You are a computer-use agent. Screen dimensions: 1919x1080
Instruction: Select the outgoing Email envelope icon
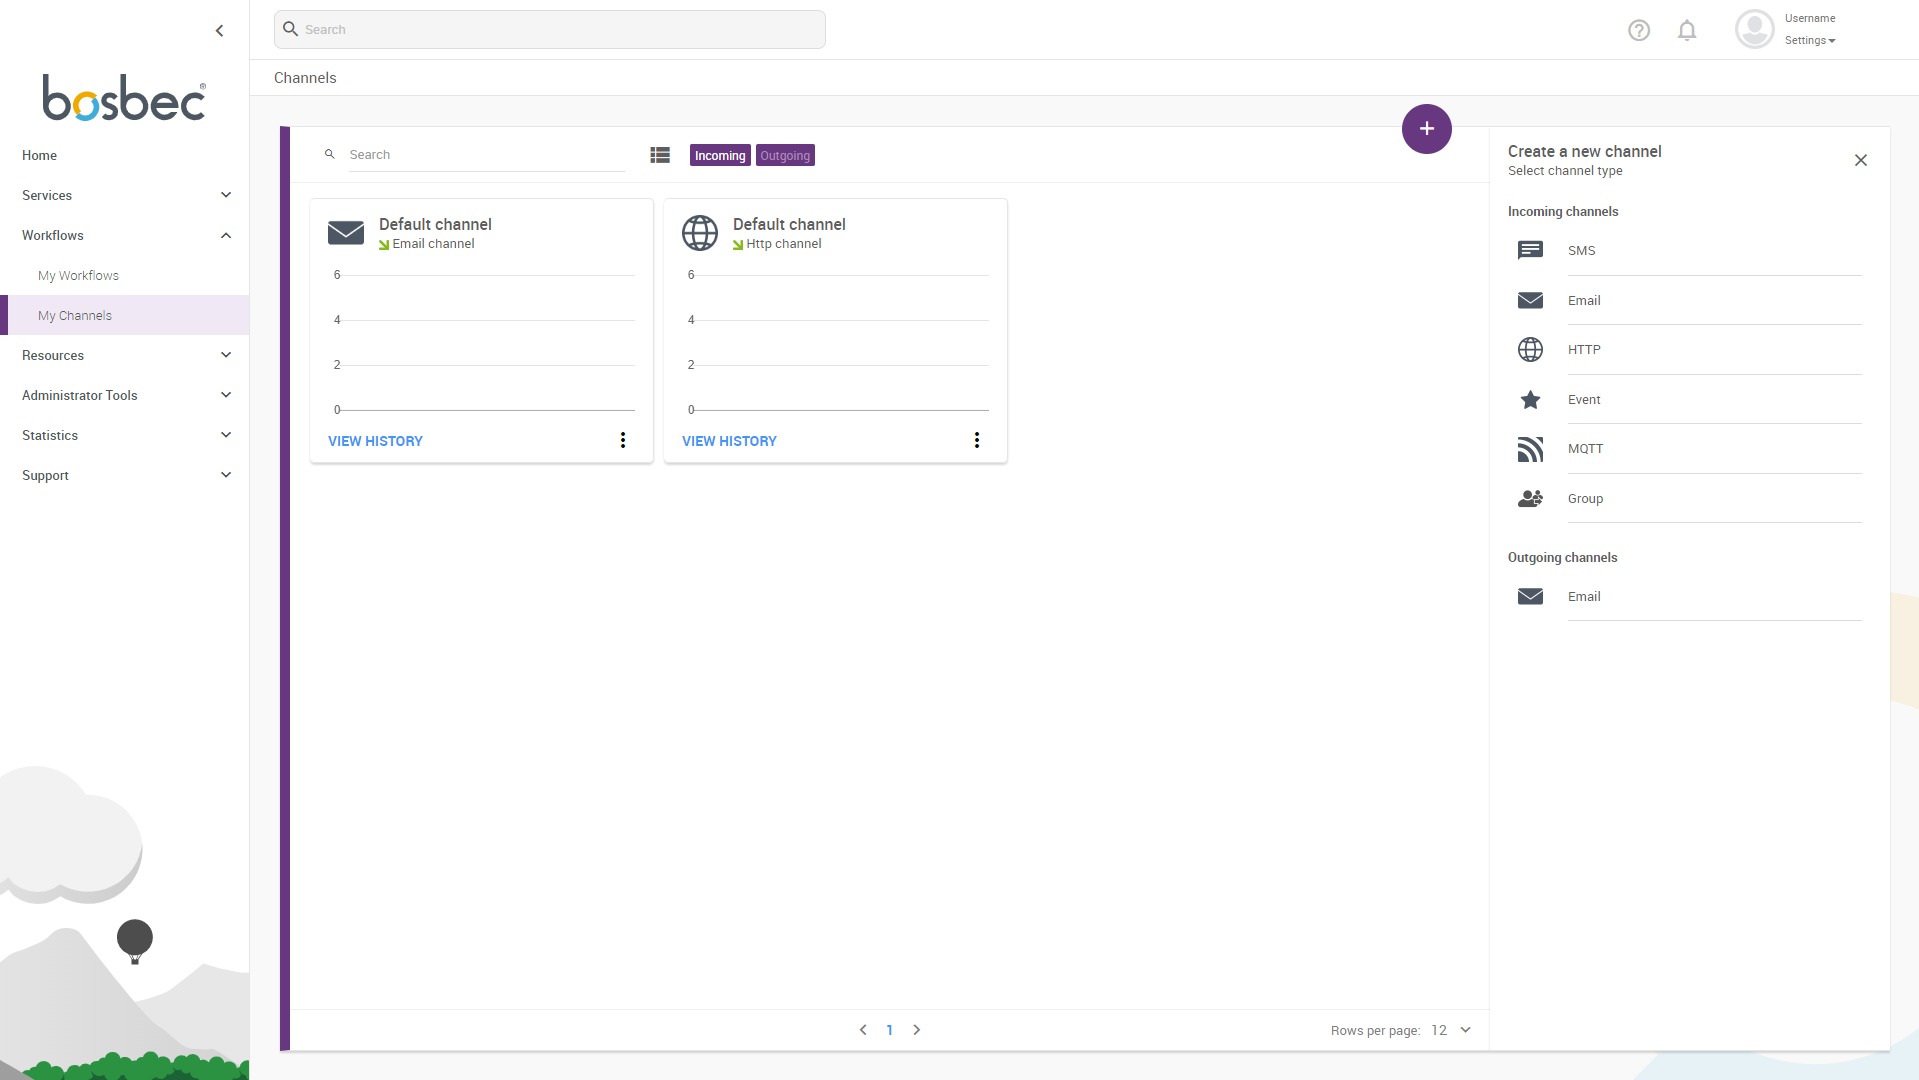(1530, 596)
